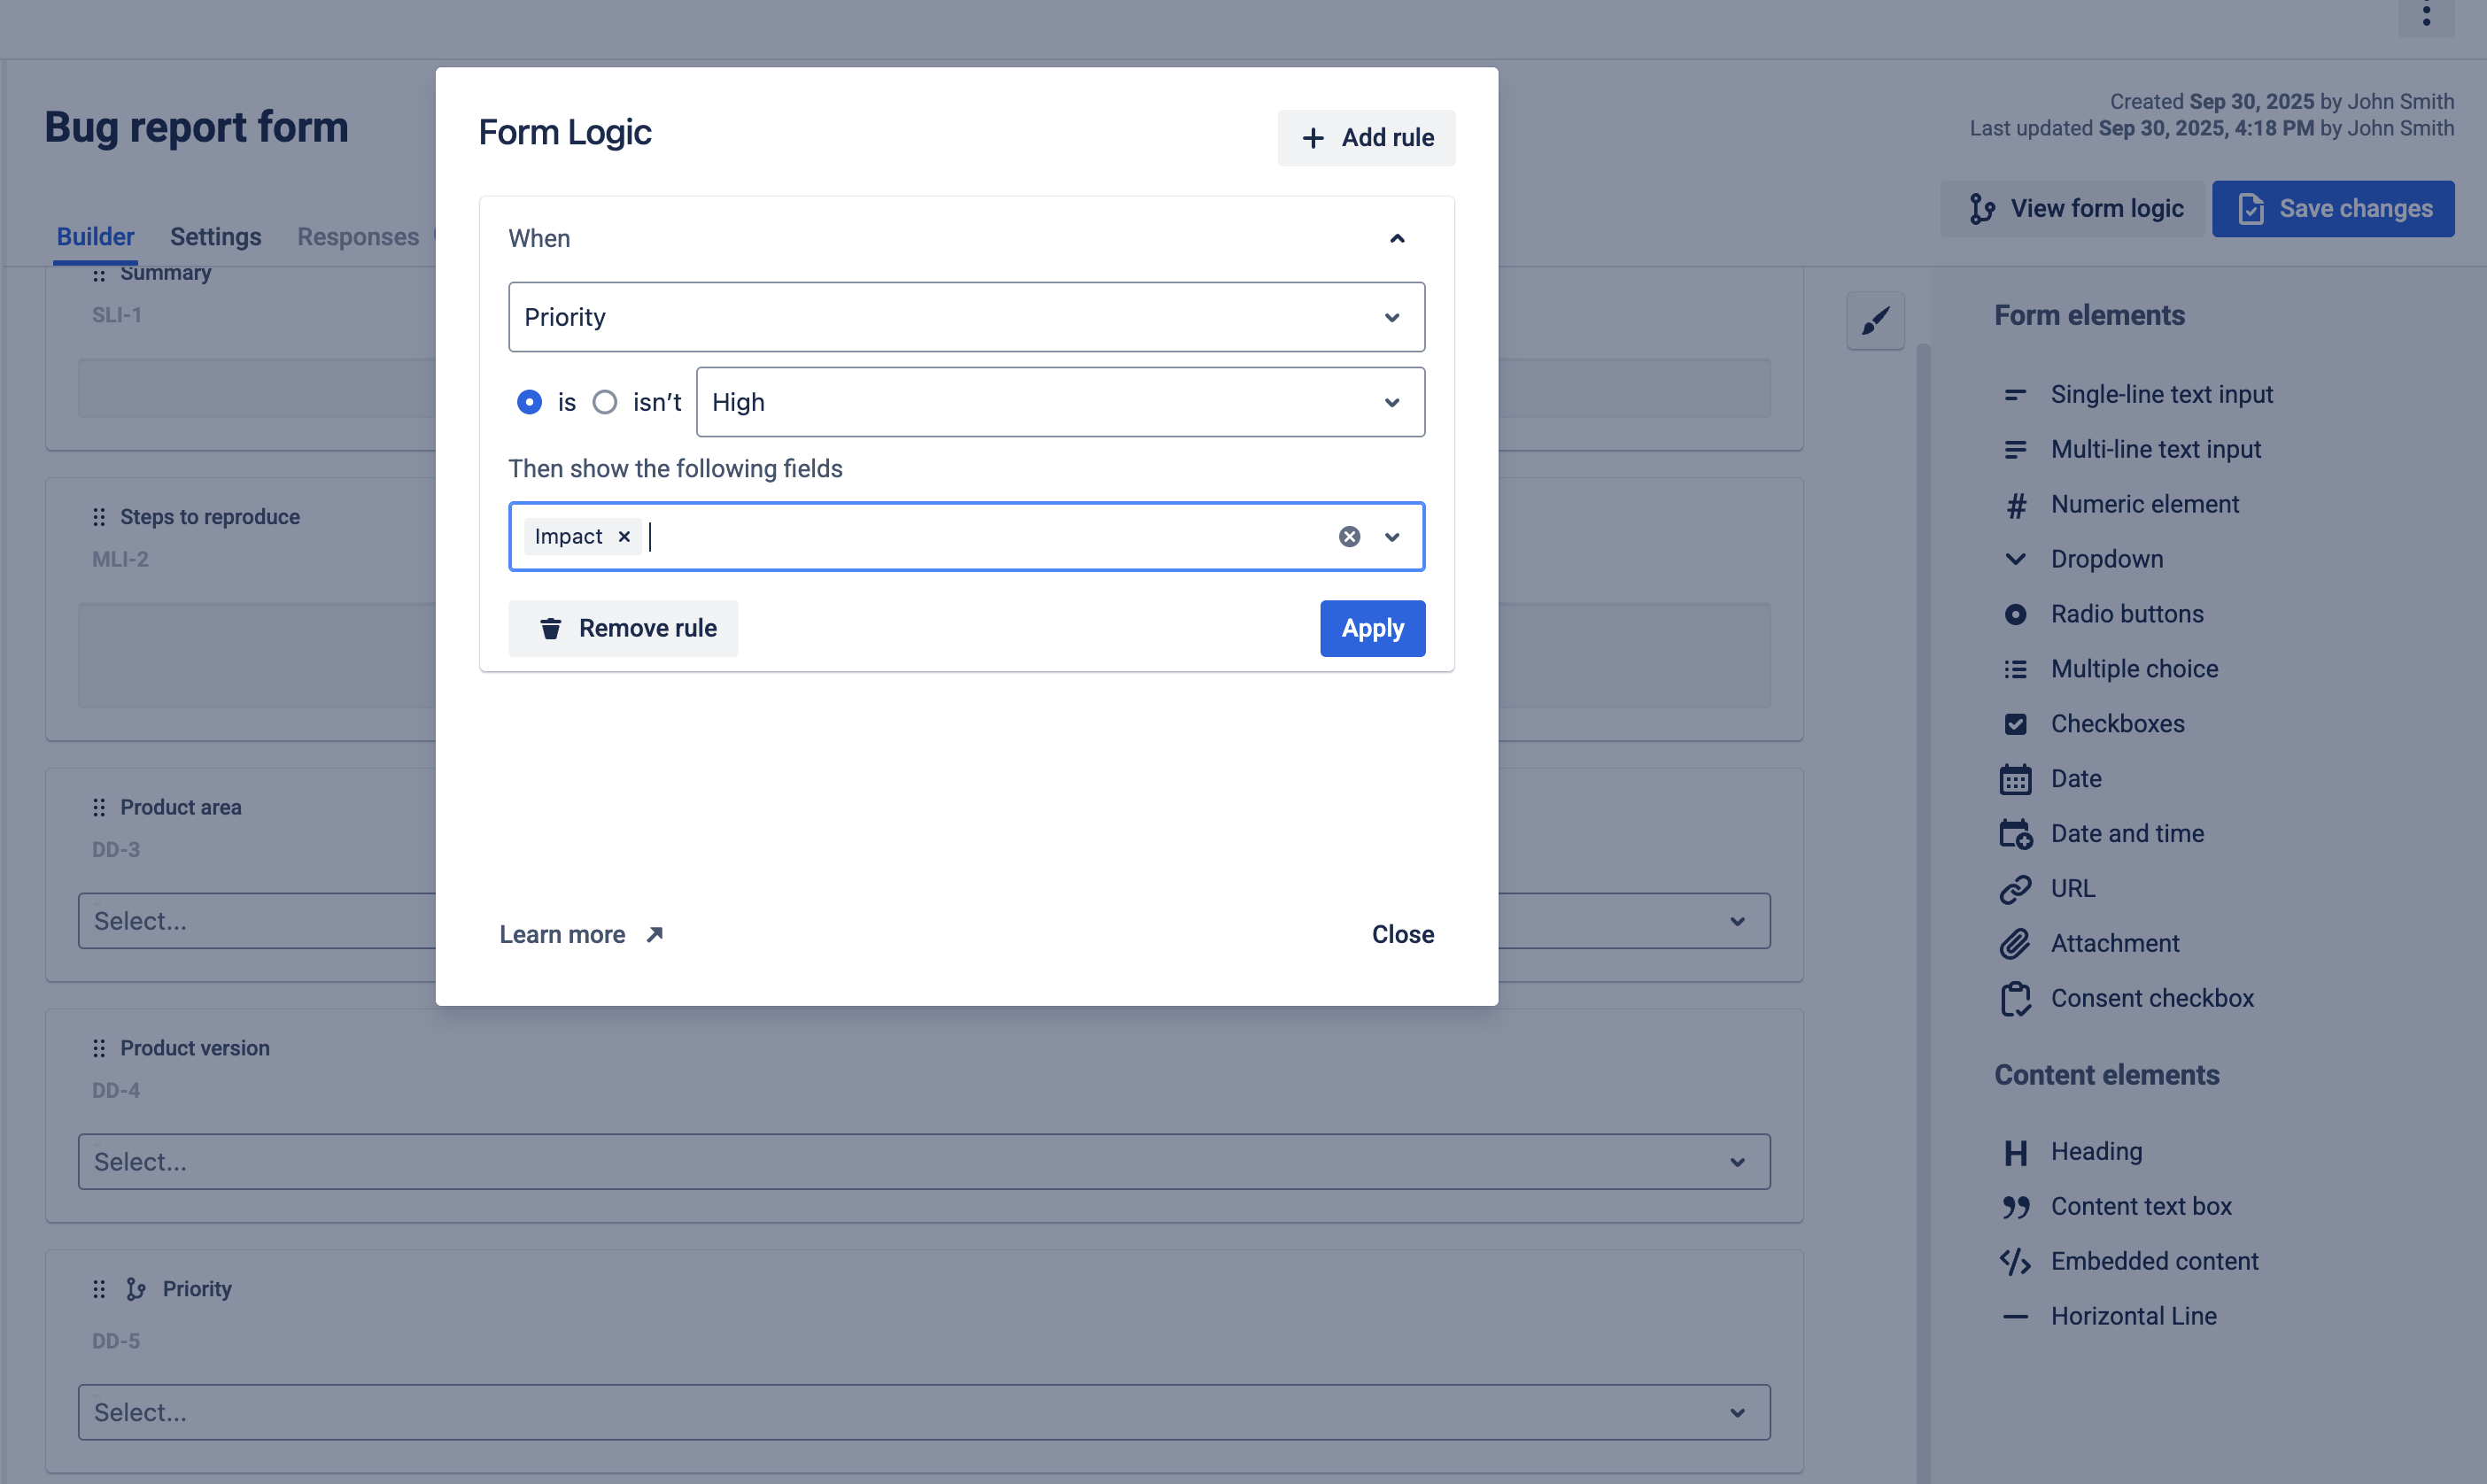2487x1484 pixels.
Task: Open the High value dropdown
Action: pyautogui.click(x=1060, y=402)
